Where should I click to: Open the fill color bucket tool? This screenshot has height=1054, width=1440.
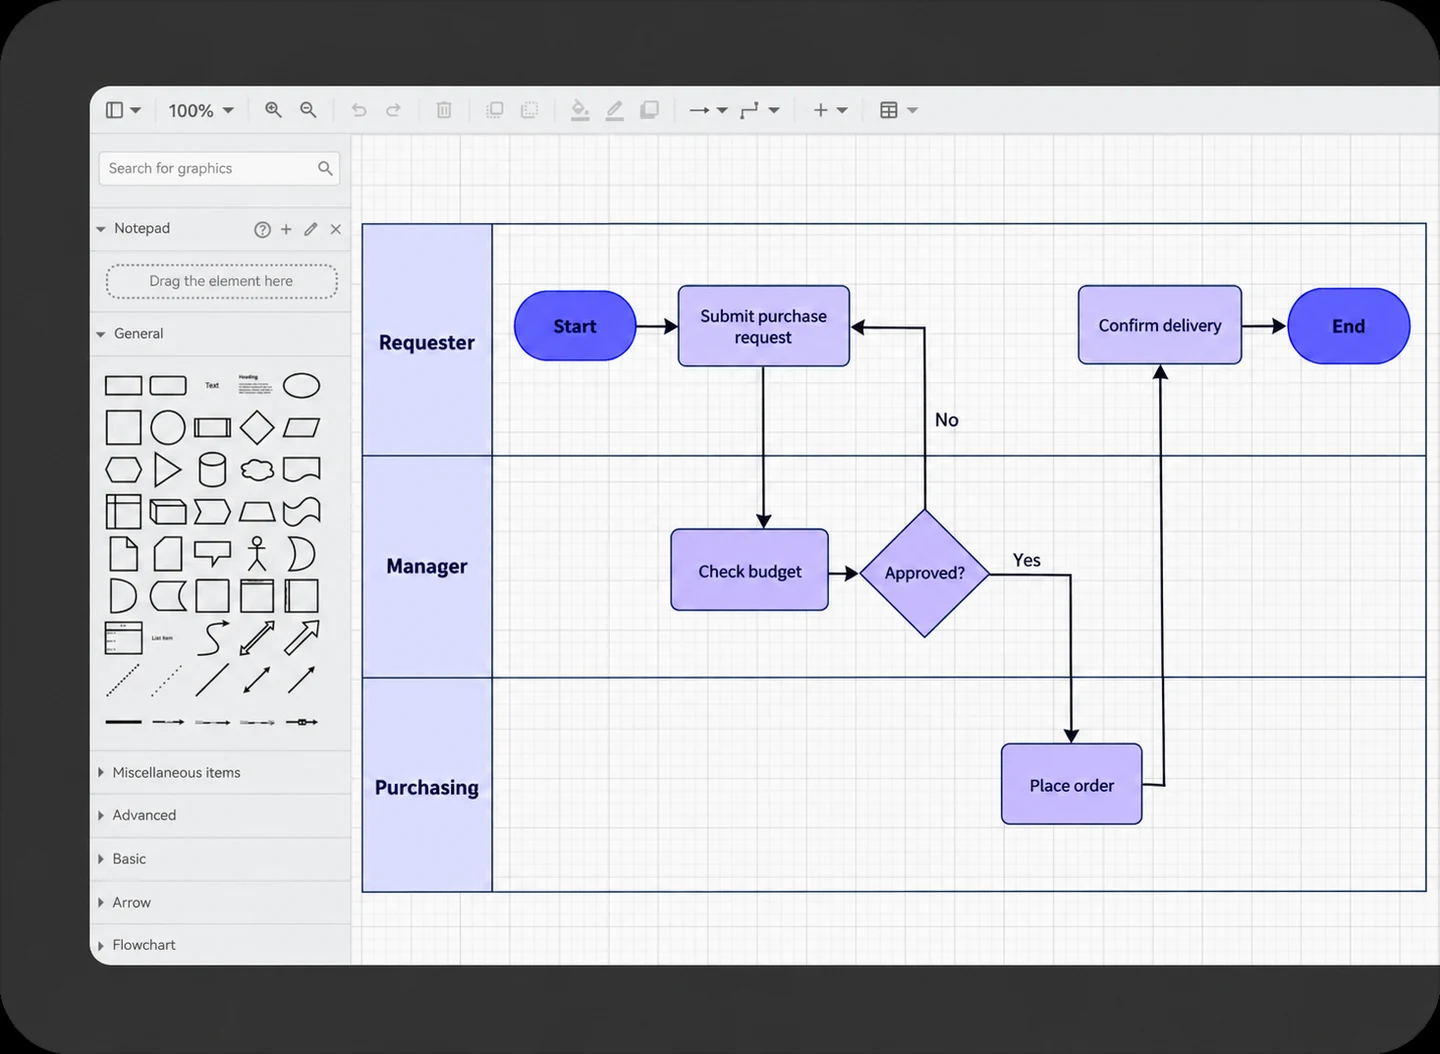(x=580, y=110)
